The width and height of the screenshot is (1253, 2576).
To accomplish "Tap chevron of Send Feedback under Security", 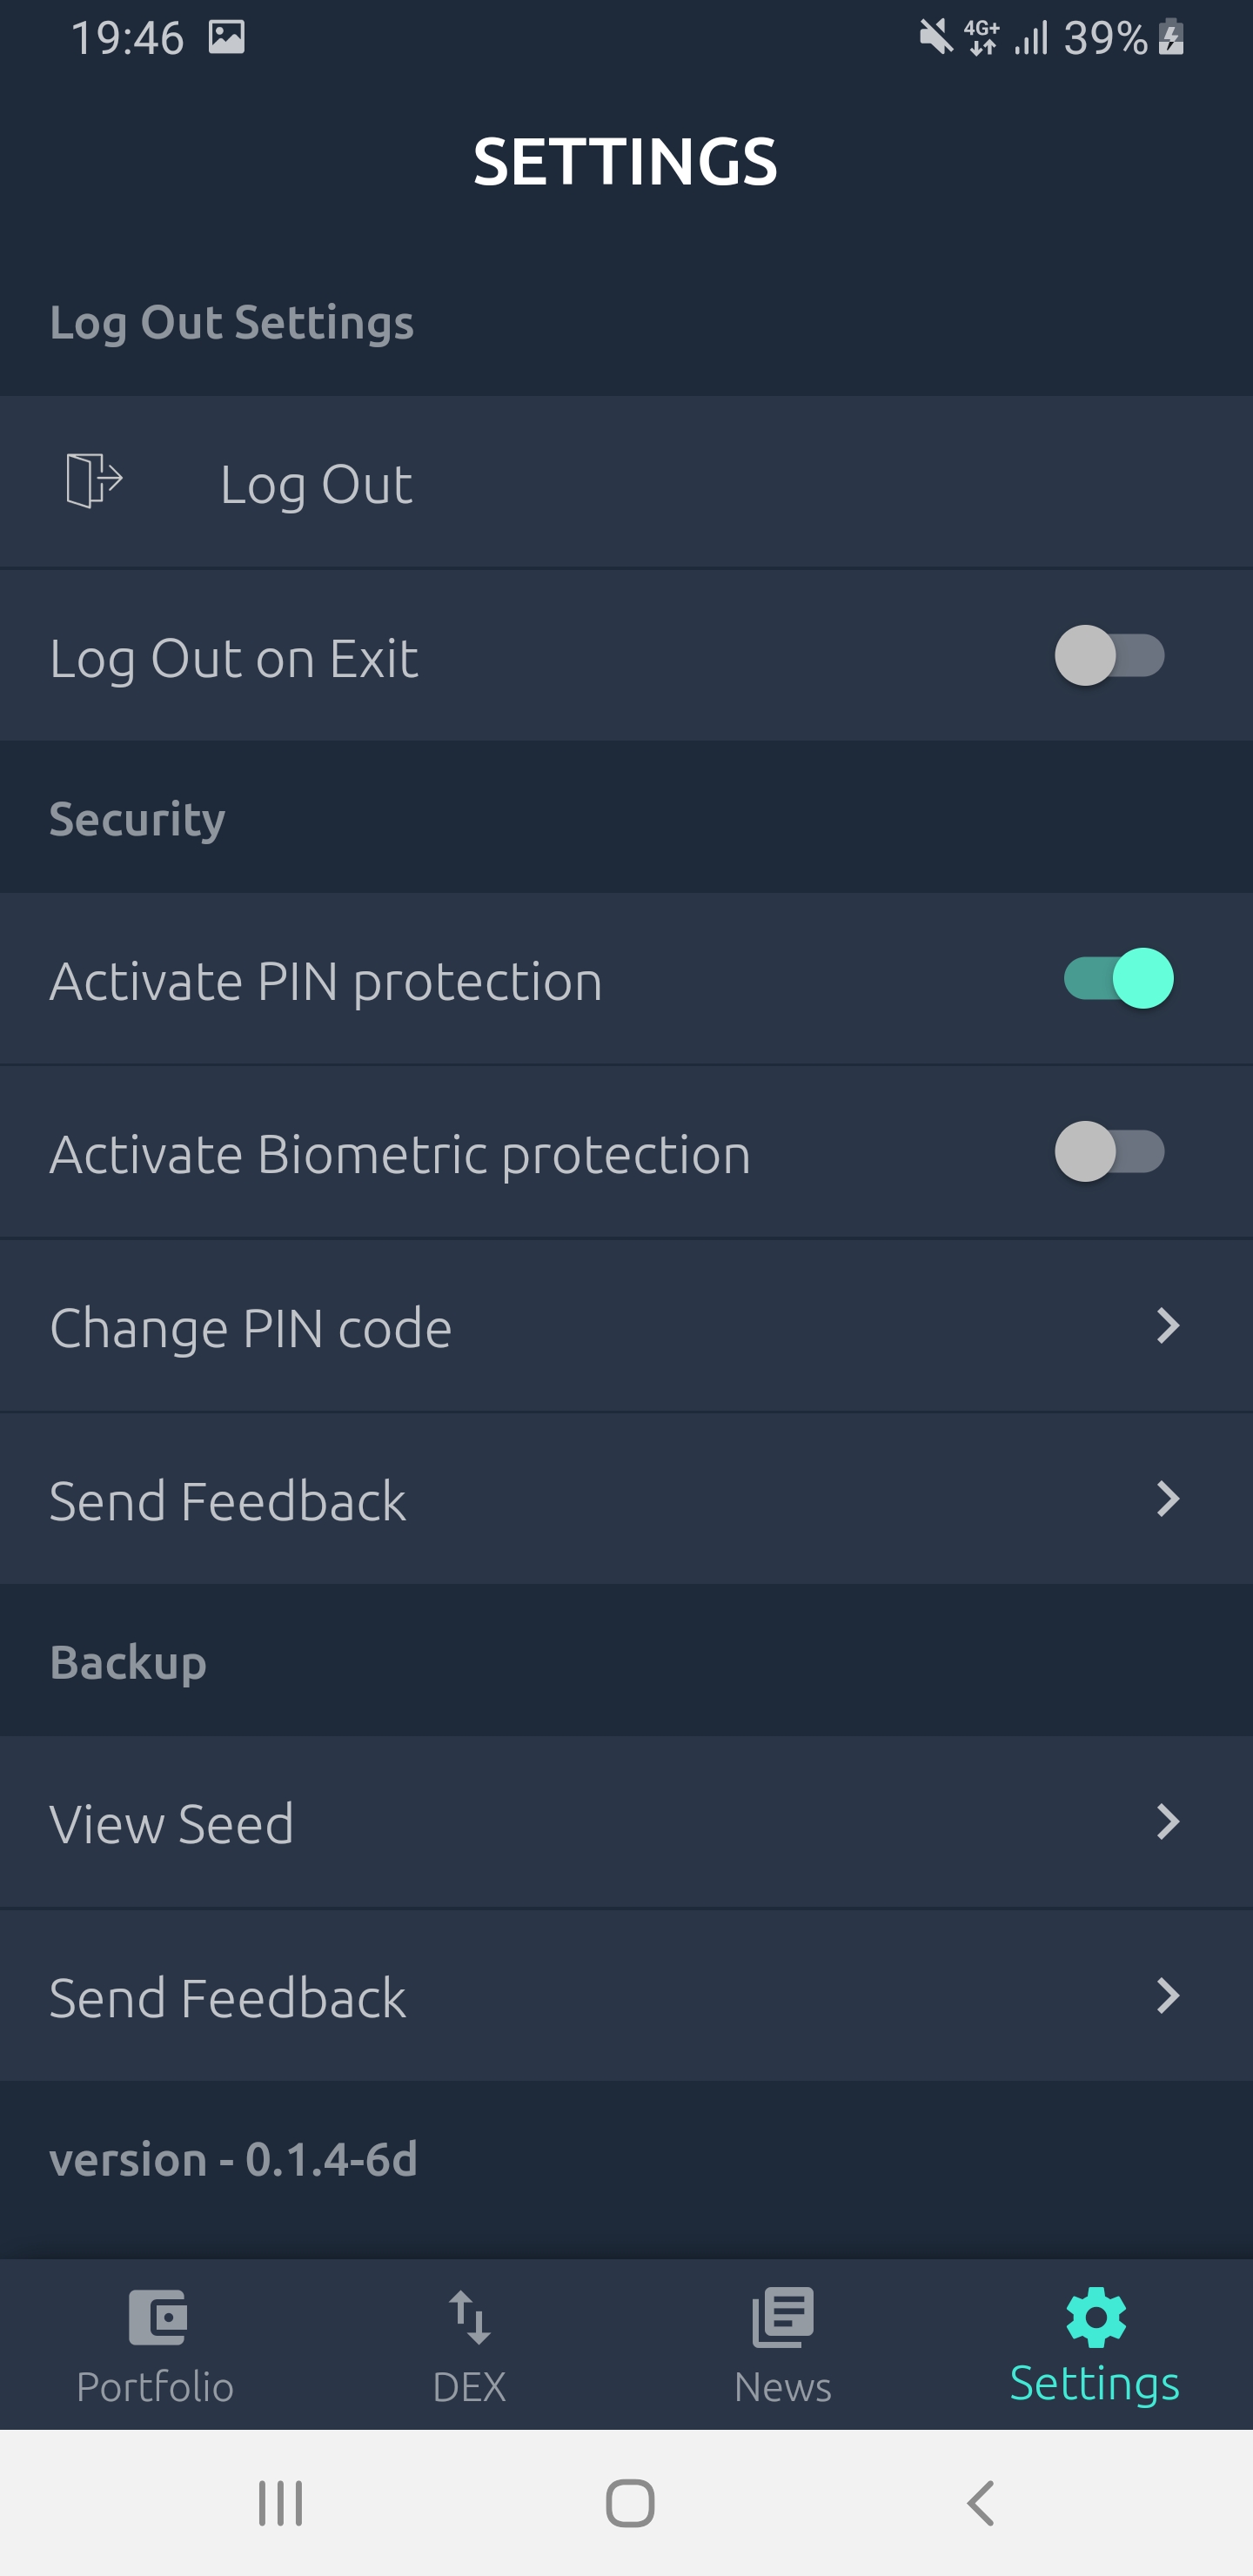I will point(1167,1499).
